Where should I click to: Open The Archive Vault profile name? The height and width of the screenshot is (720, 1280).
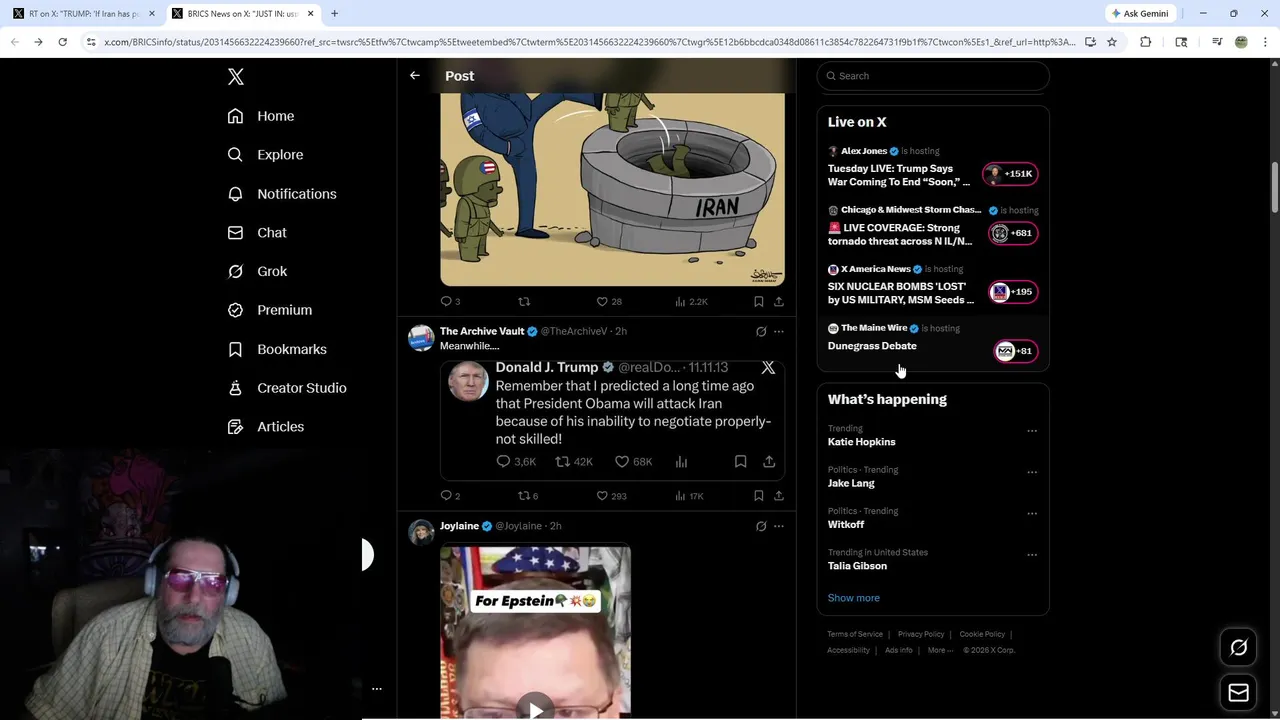(x=482, y=331)
